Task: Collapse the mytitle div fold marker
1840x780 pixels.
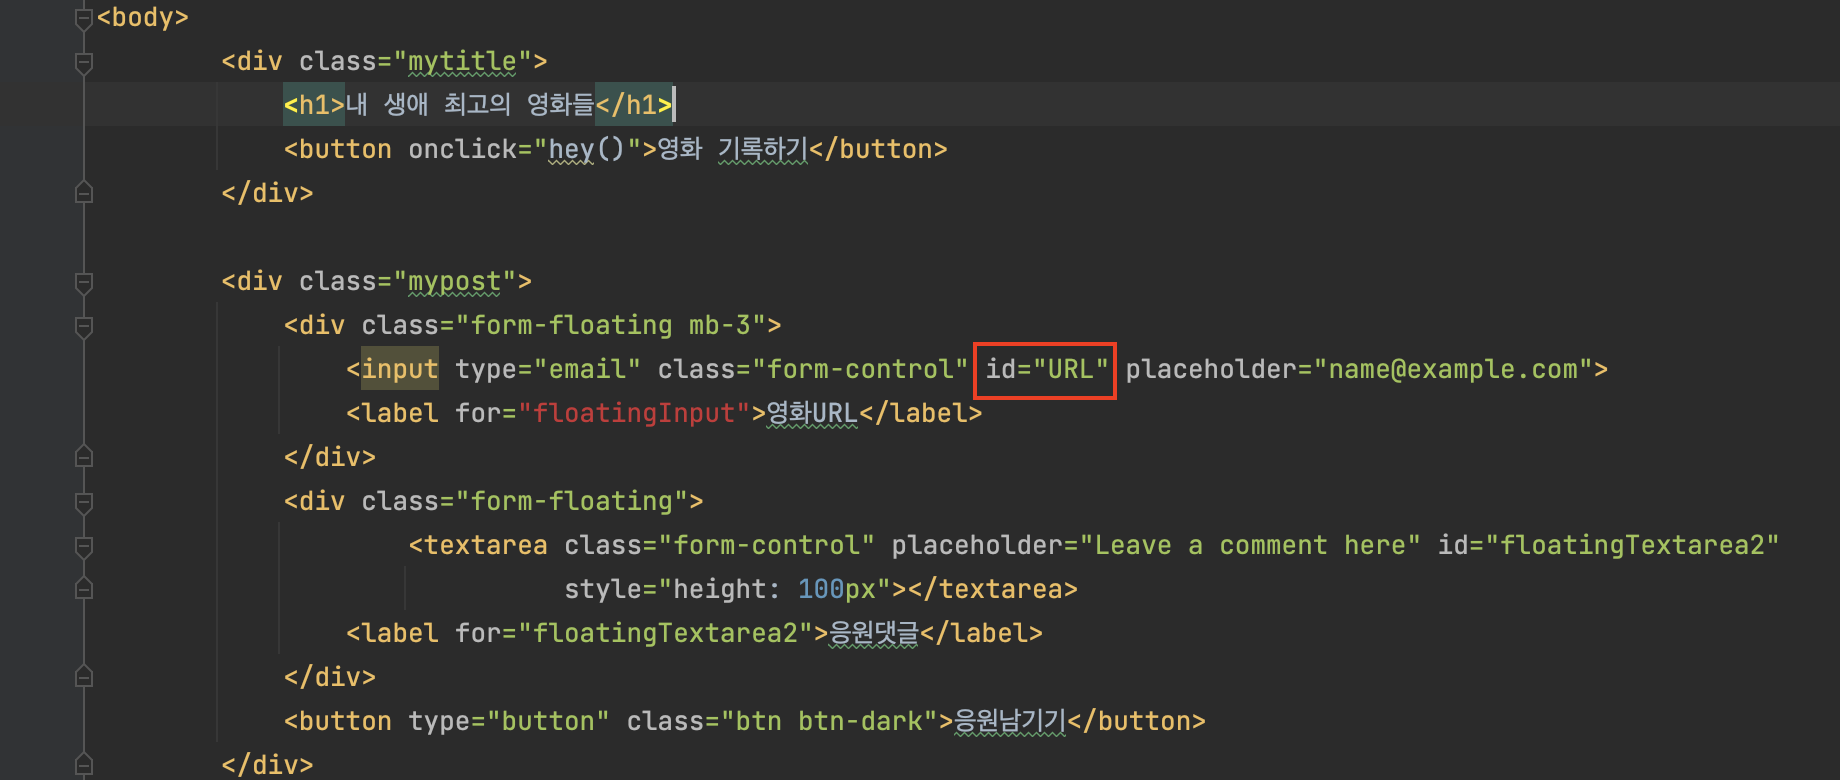Action: click(x=84, y=62)
